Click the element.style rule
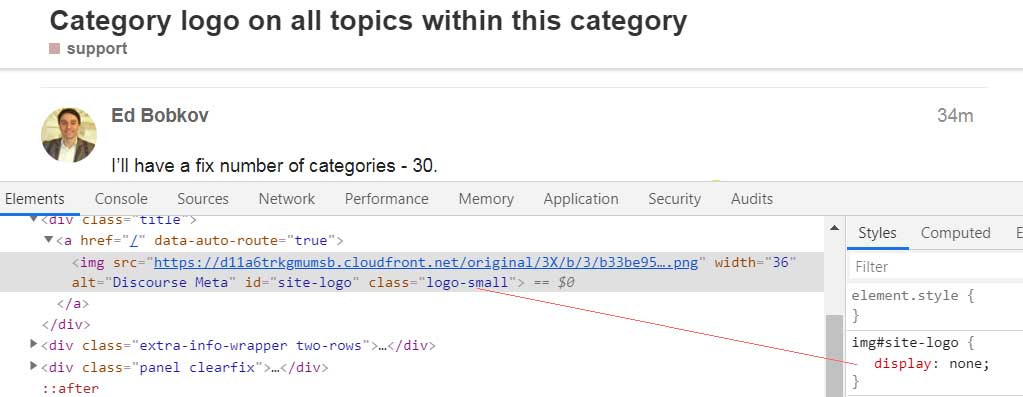1023x397 pixels. 905,295
